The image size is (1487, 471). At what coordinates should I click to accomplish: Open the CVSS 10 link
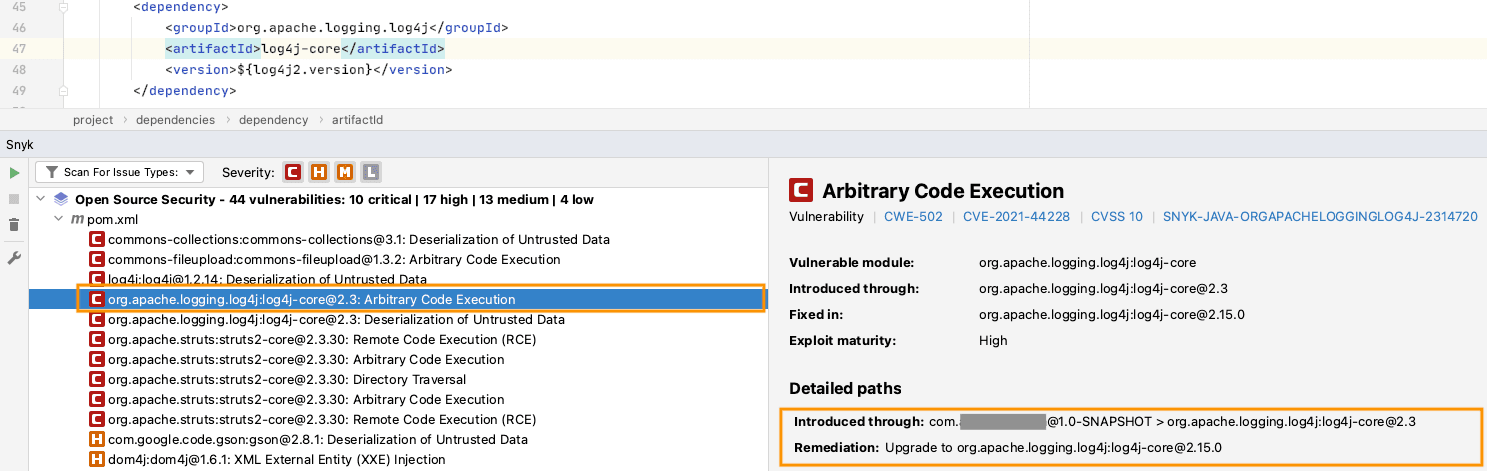1116,216
